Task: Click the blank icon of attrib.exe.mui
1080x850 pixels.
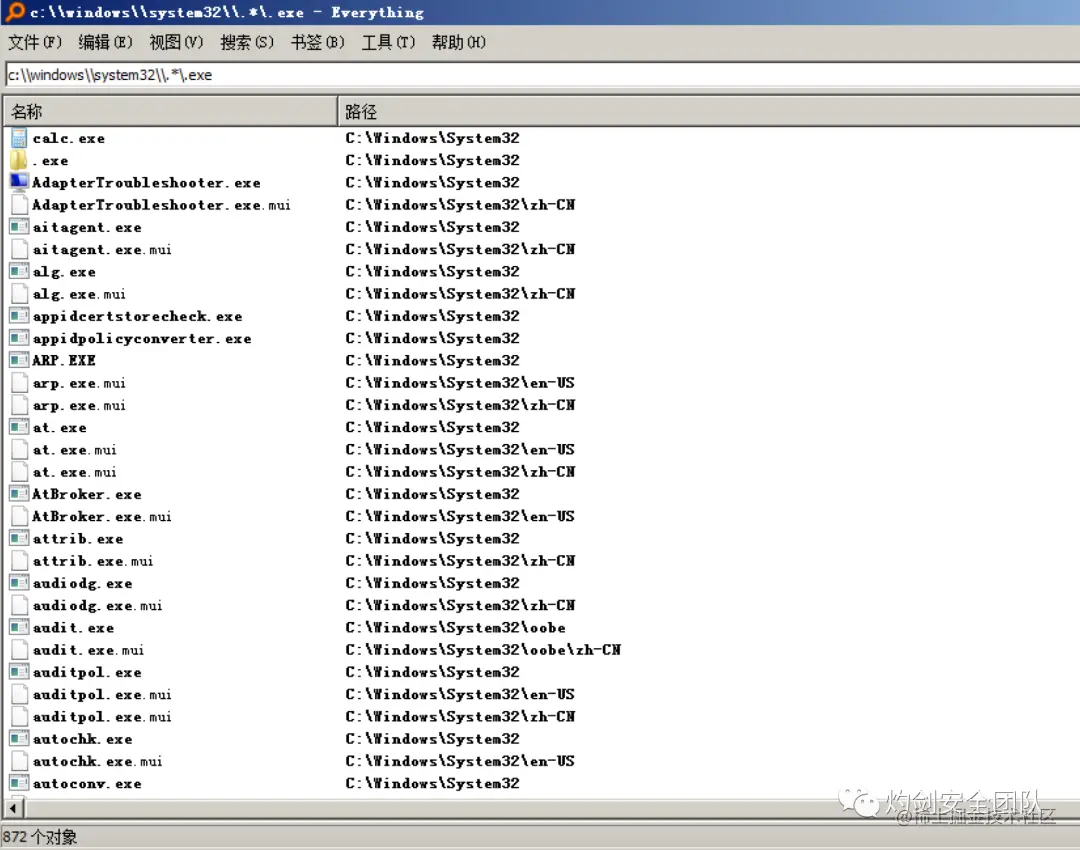Action: [x=20, y=561]
